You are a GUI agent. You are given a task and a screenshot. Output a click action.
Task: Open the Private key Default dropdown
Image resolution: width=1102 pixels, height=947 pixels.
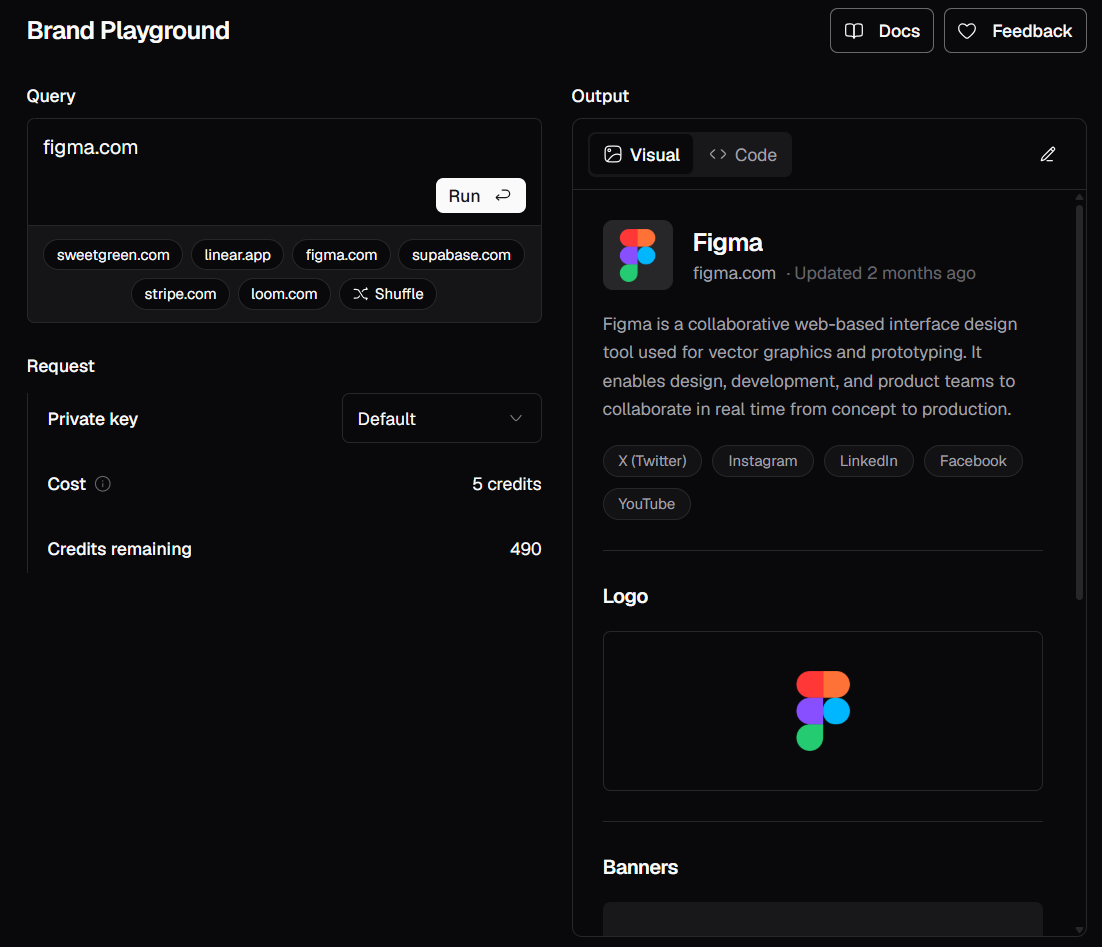pyautogui.click(x=441, y=418)
